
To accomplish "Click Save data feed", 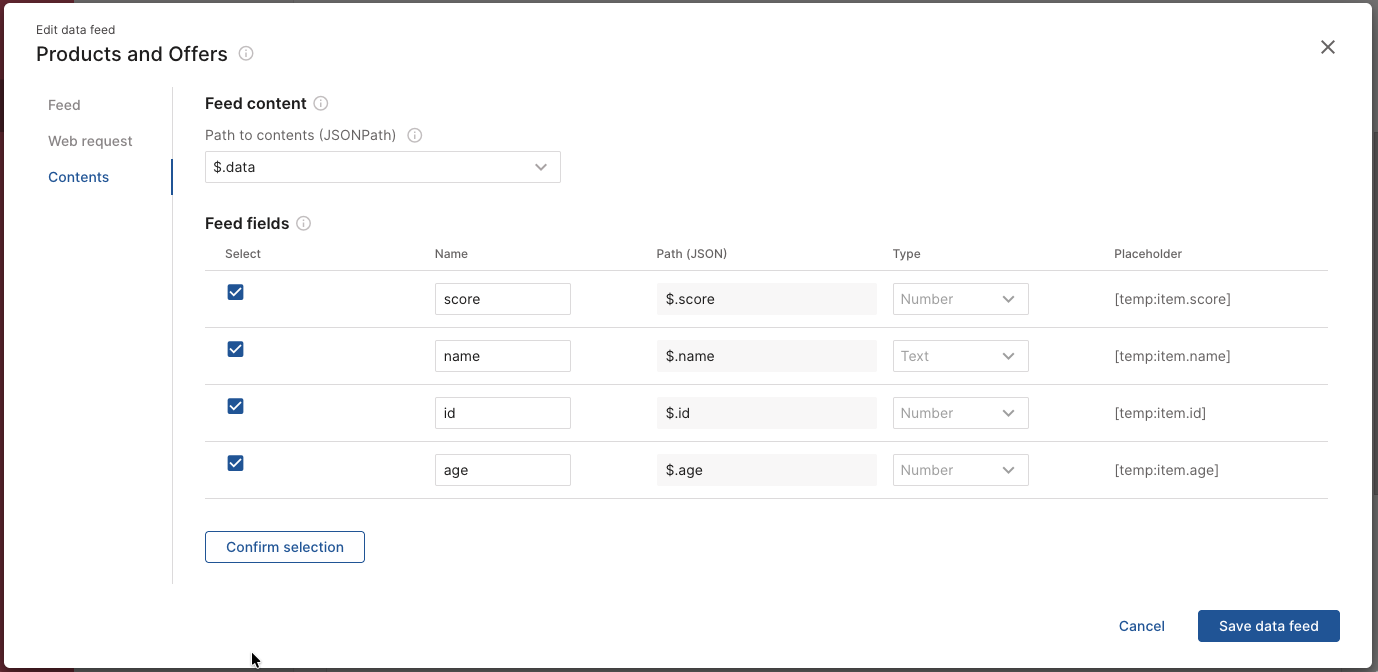I will [x=1268, y=626].
